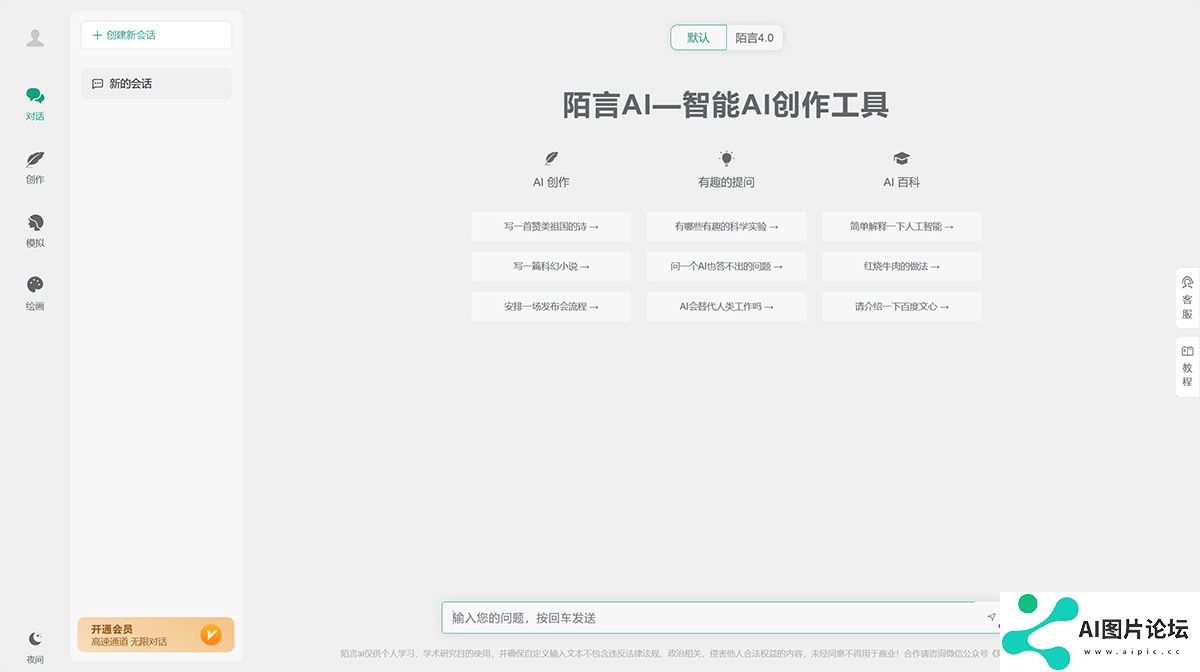Click the AI 百科 graduation cap icon
This screenshot has width=1200, height=672.
(x=902, y=158)
